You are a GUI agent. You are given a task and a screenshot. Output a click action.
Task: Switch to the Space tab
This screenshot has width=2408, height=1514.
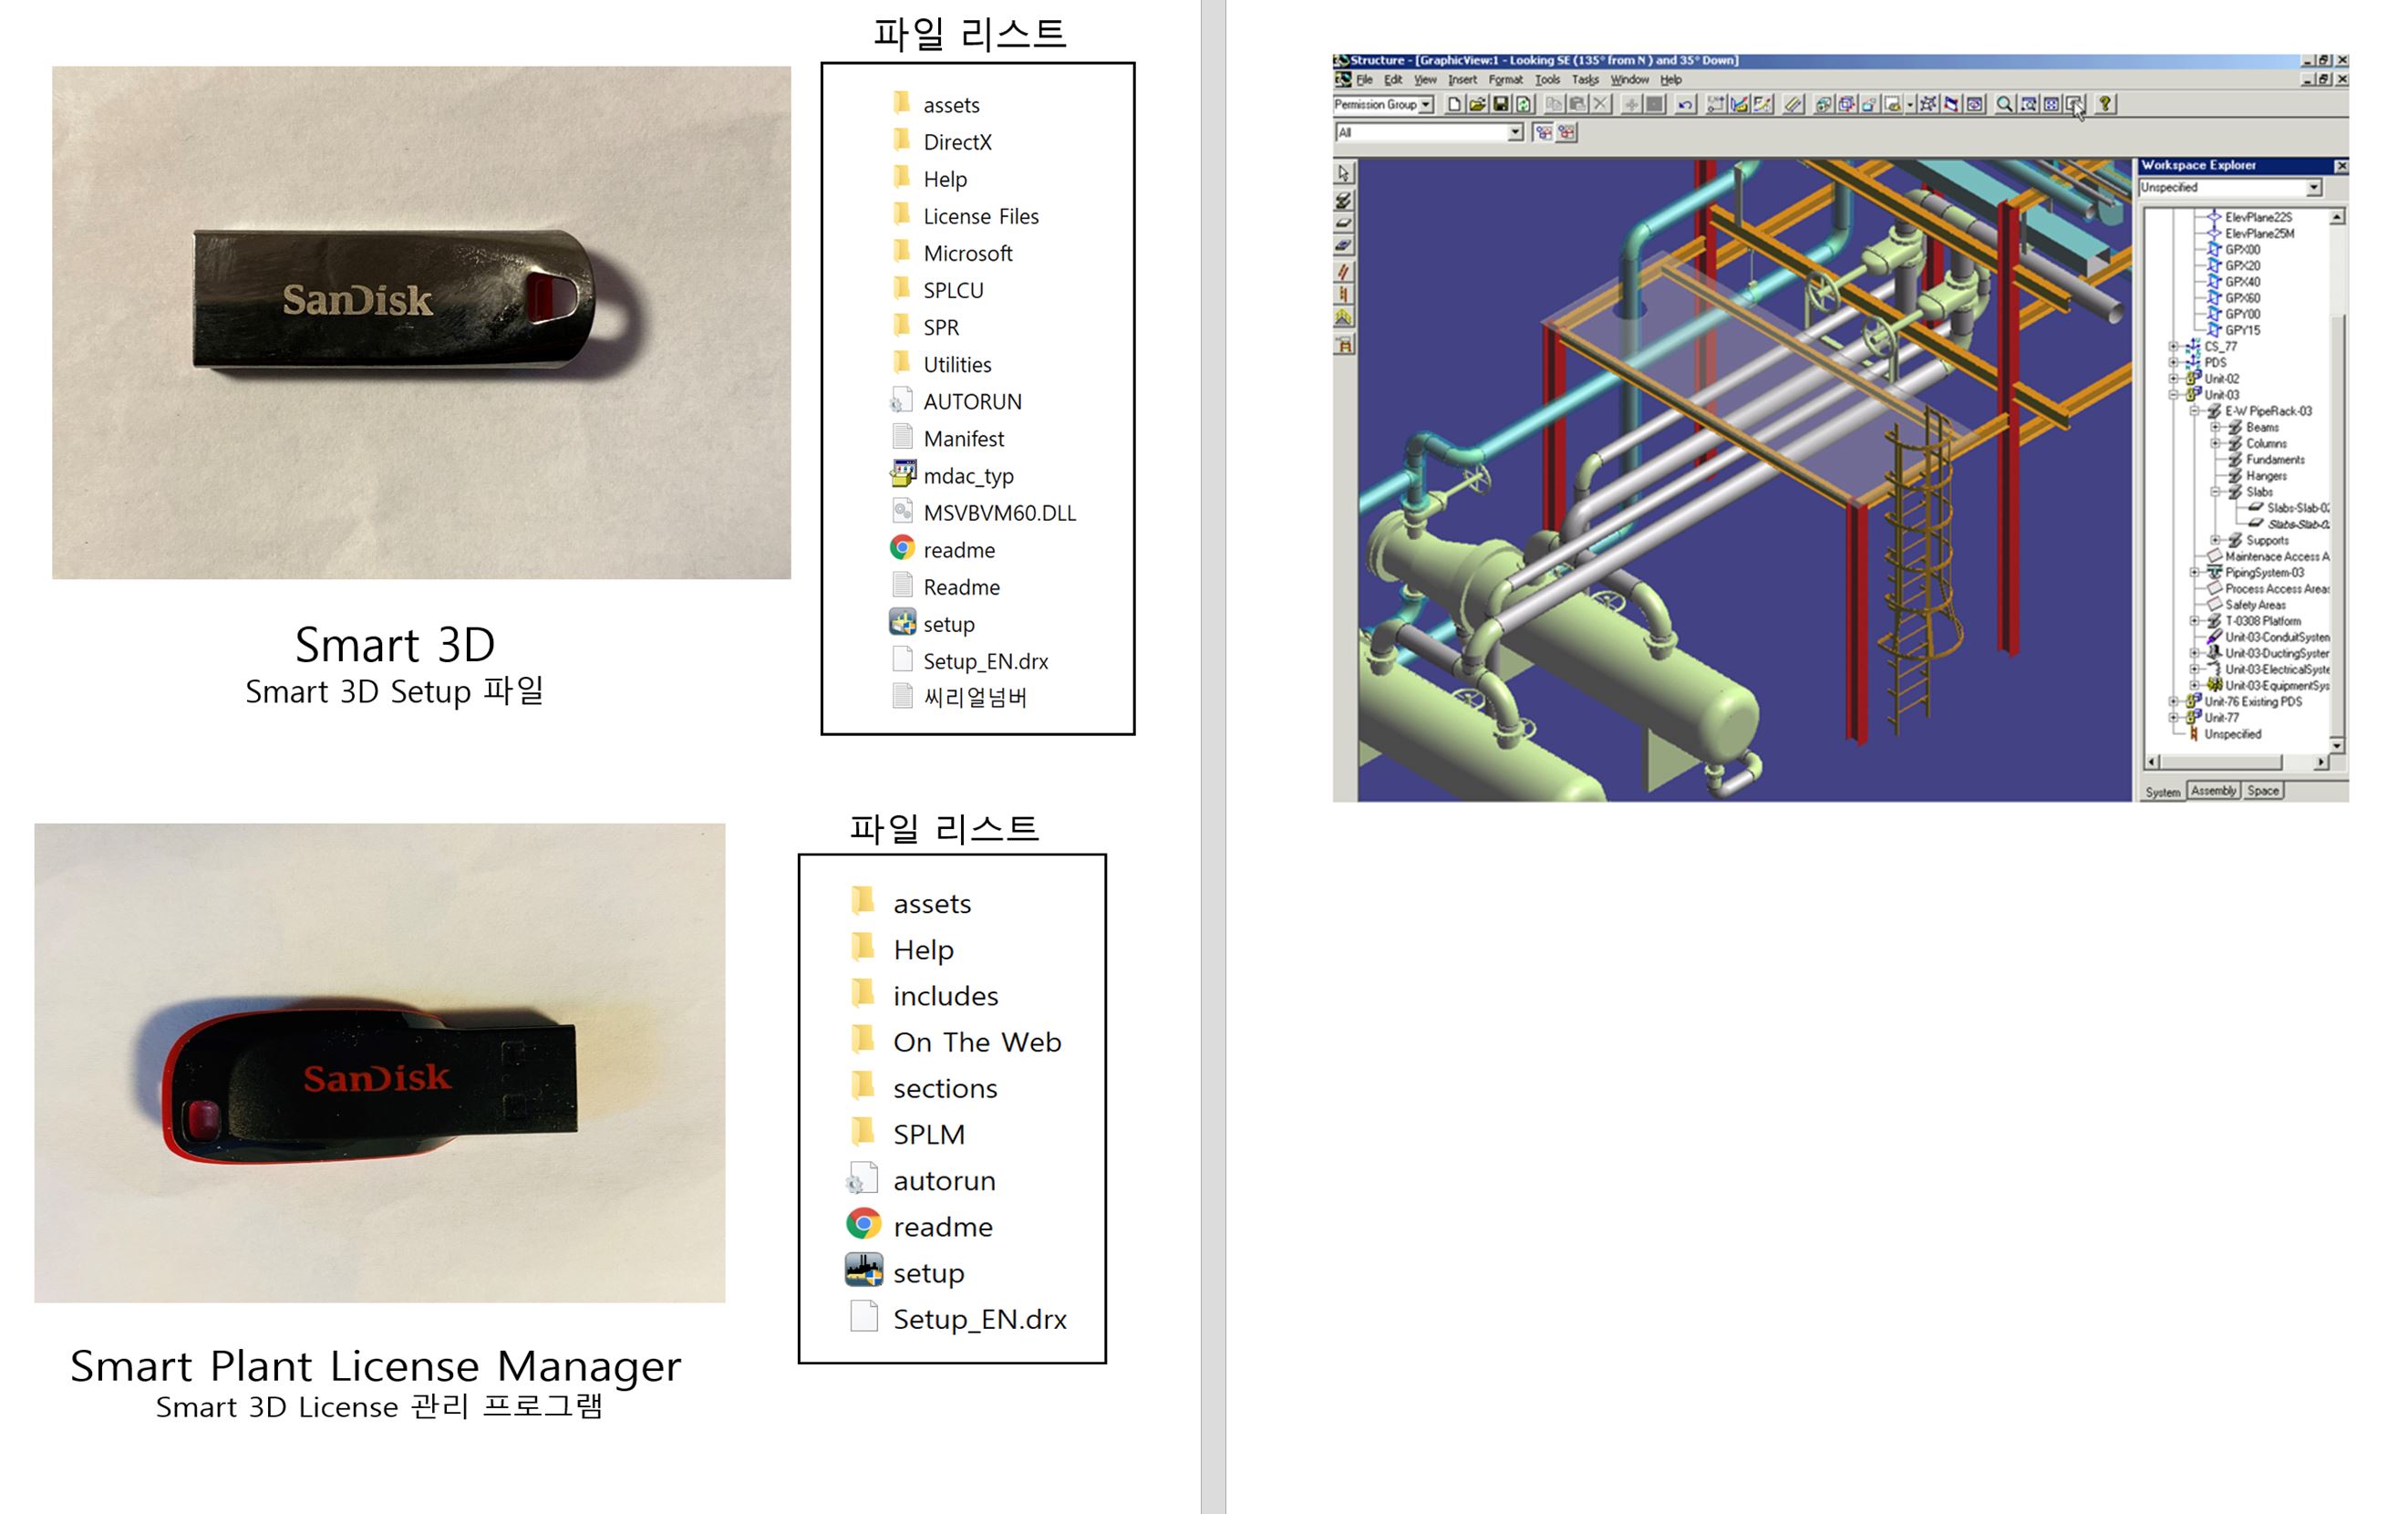tap(2263, 791)
